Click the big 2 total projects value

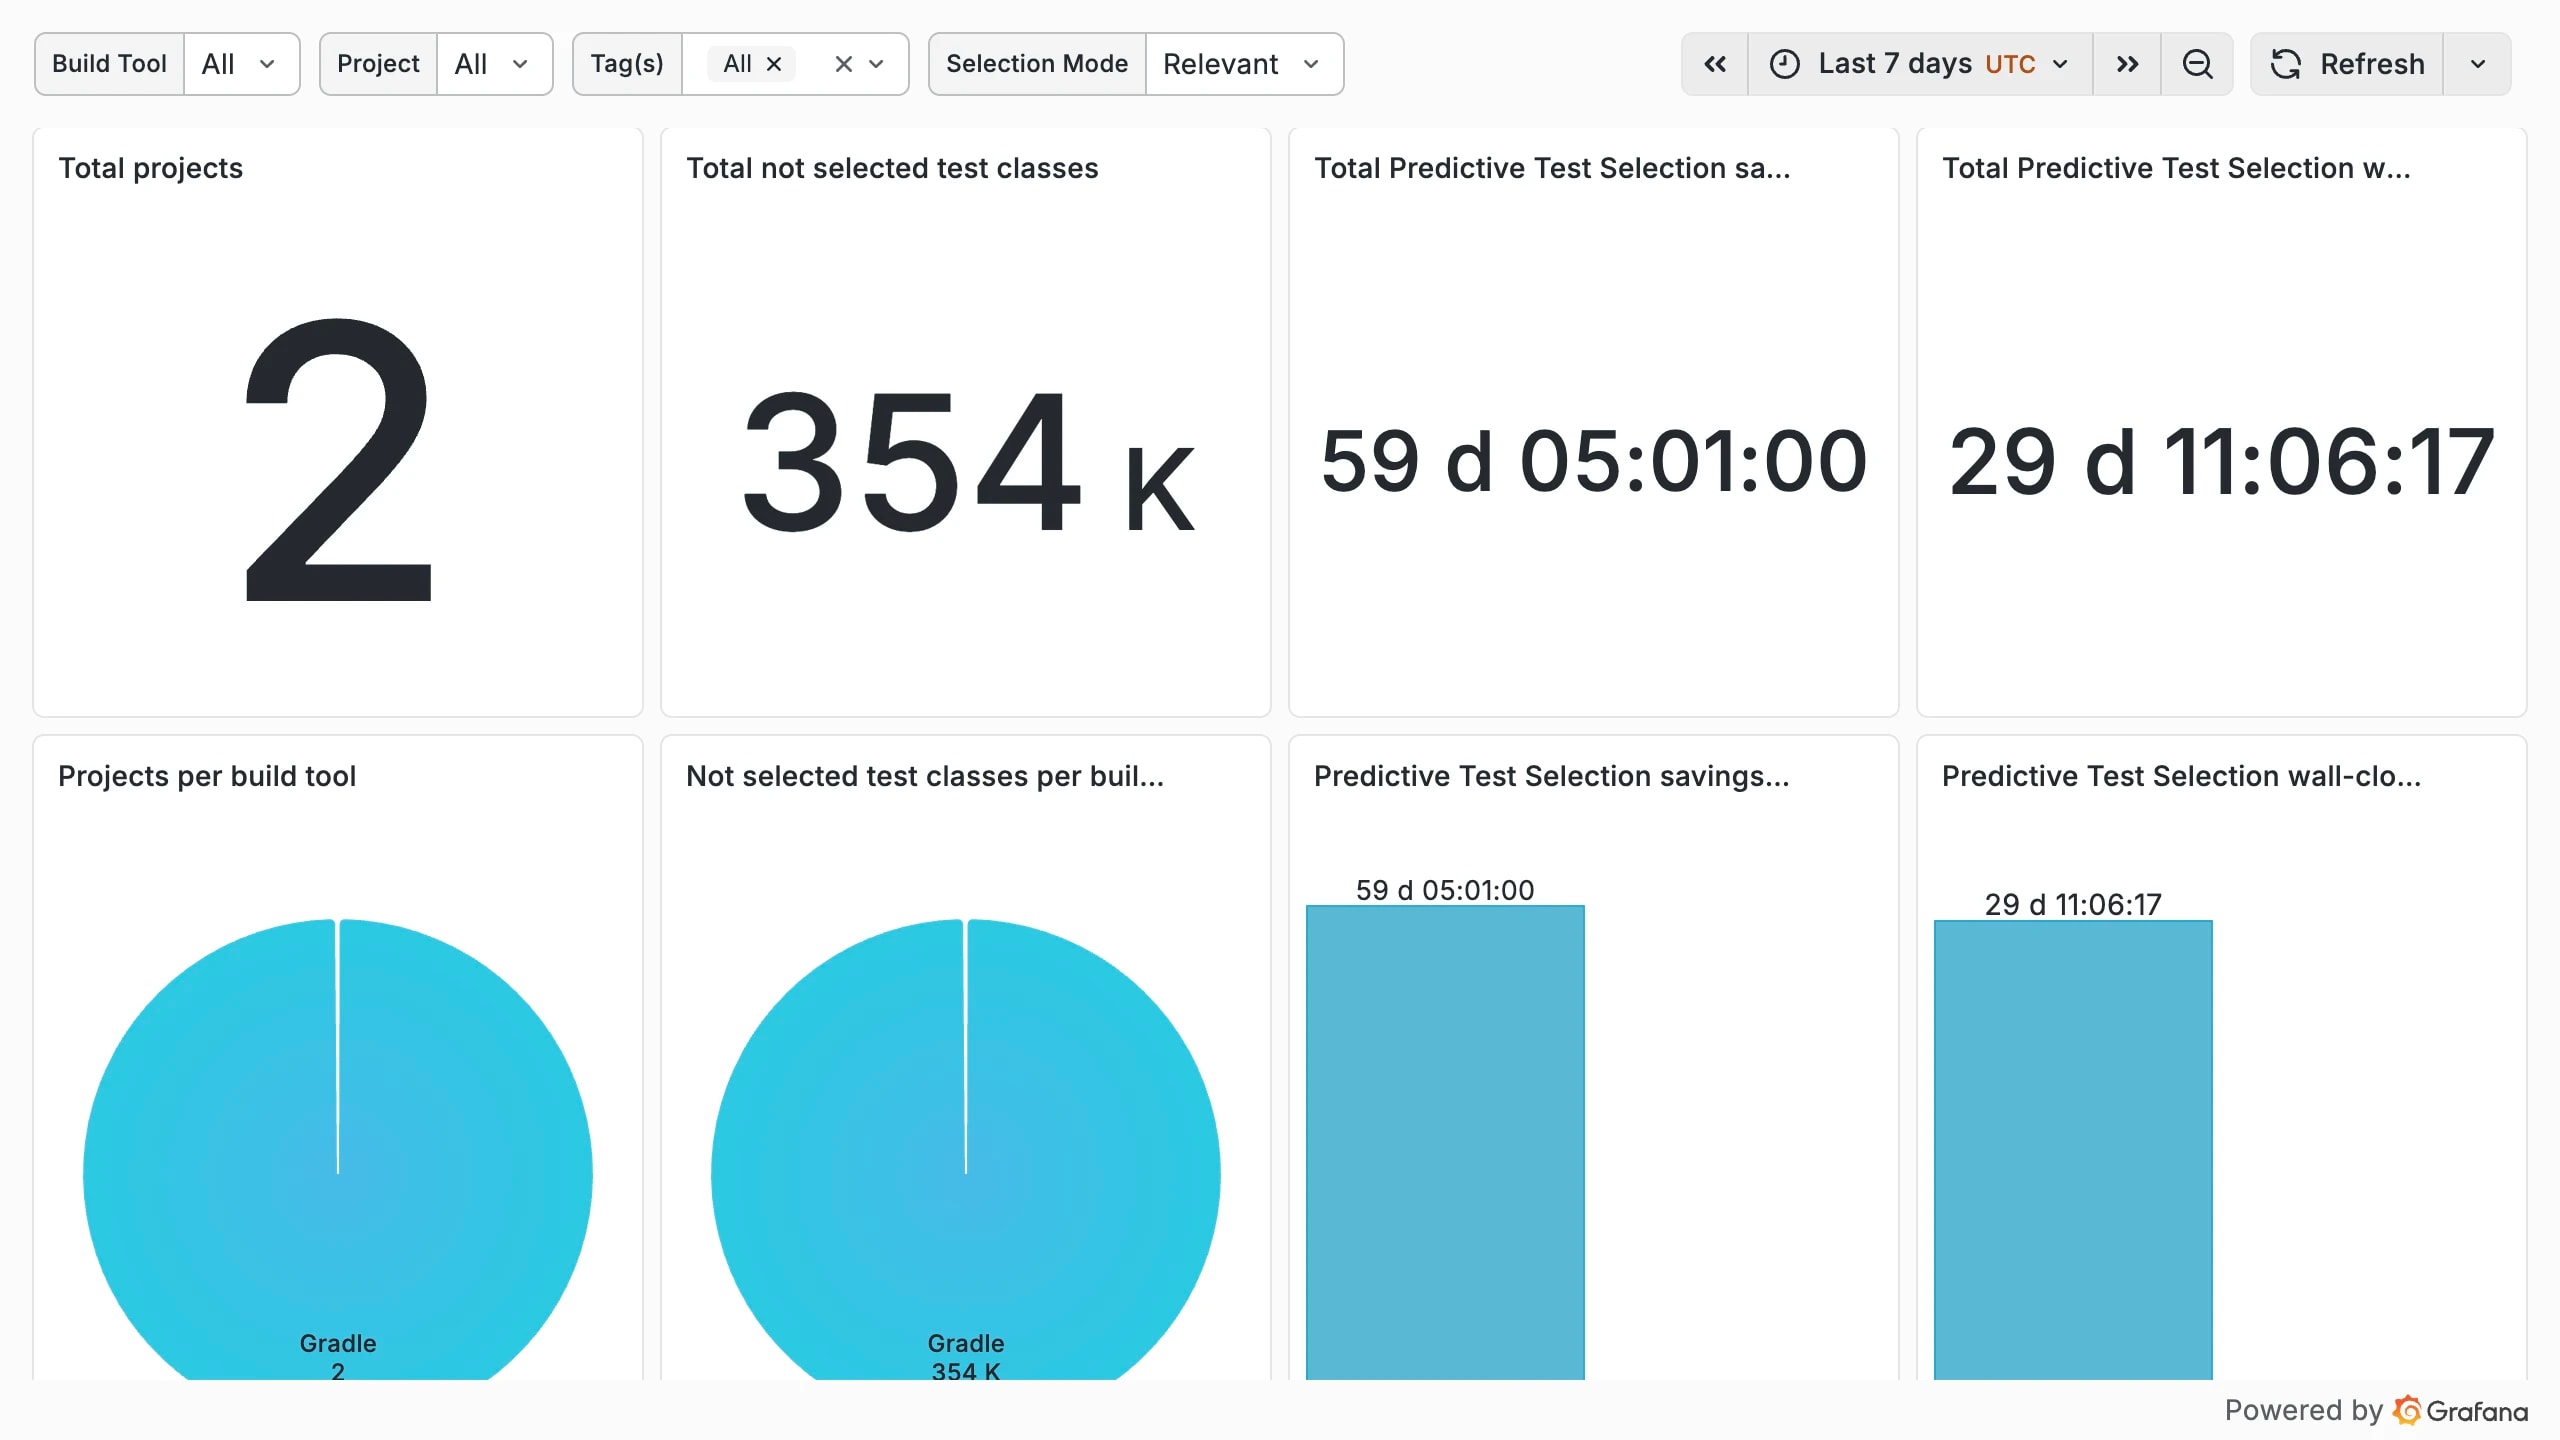[338, 460]
